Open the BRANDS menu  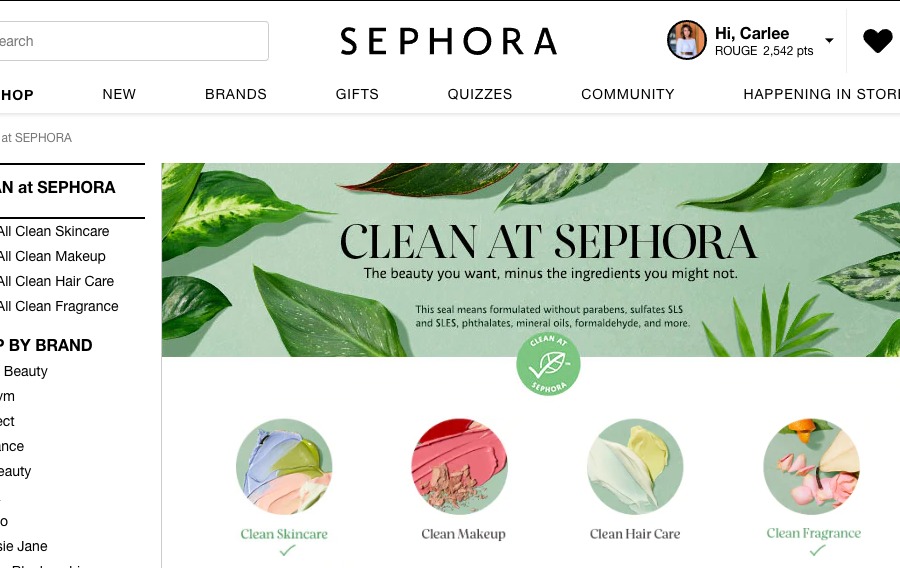coord(236,94)
